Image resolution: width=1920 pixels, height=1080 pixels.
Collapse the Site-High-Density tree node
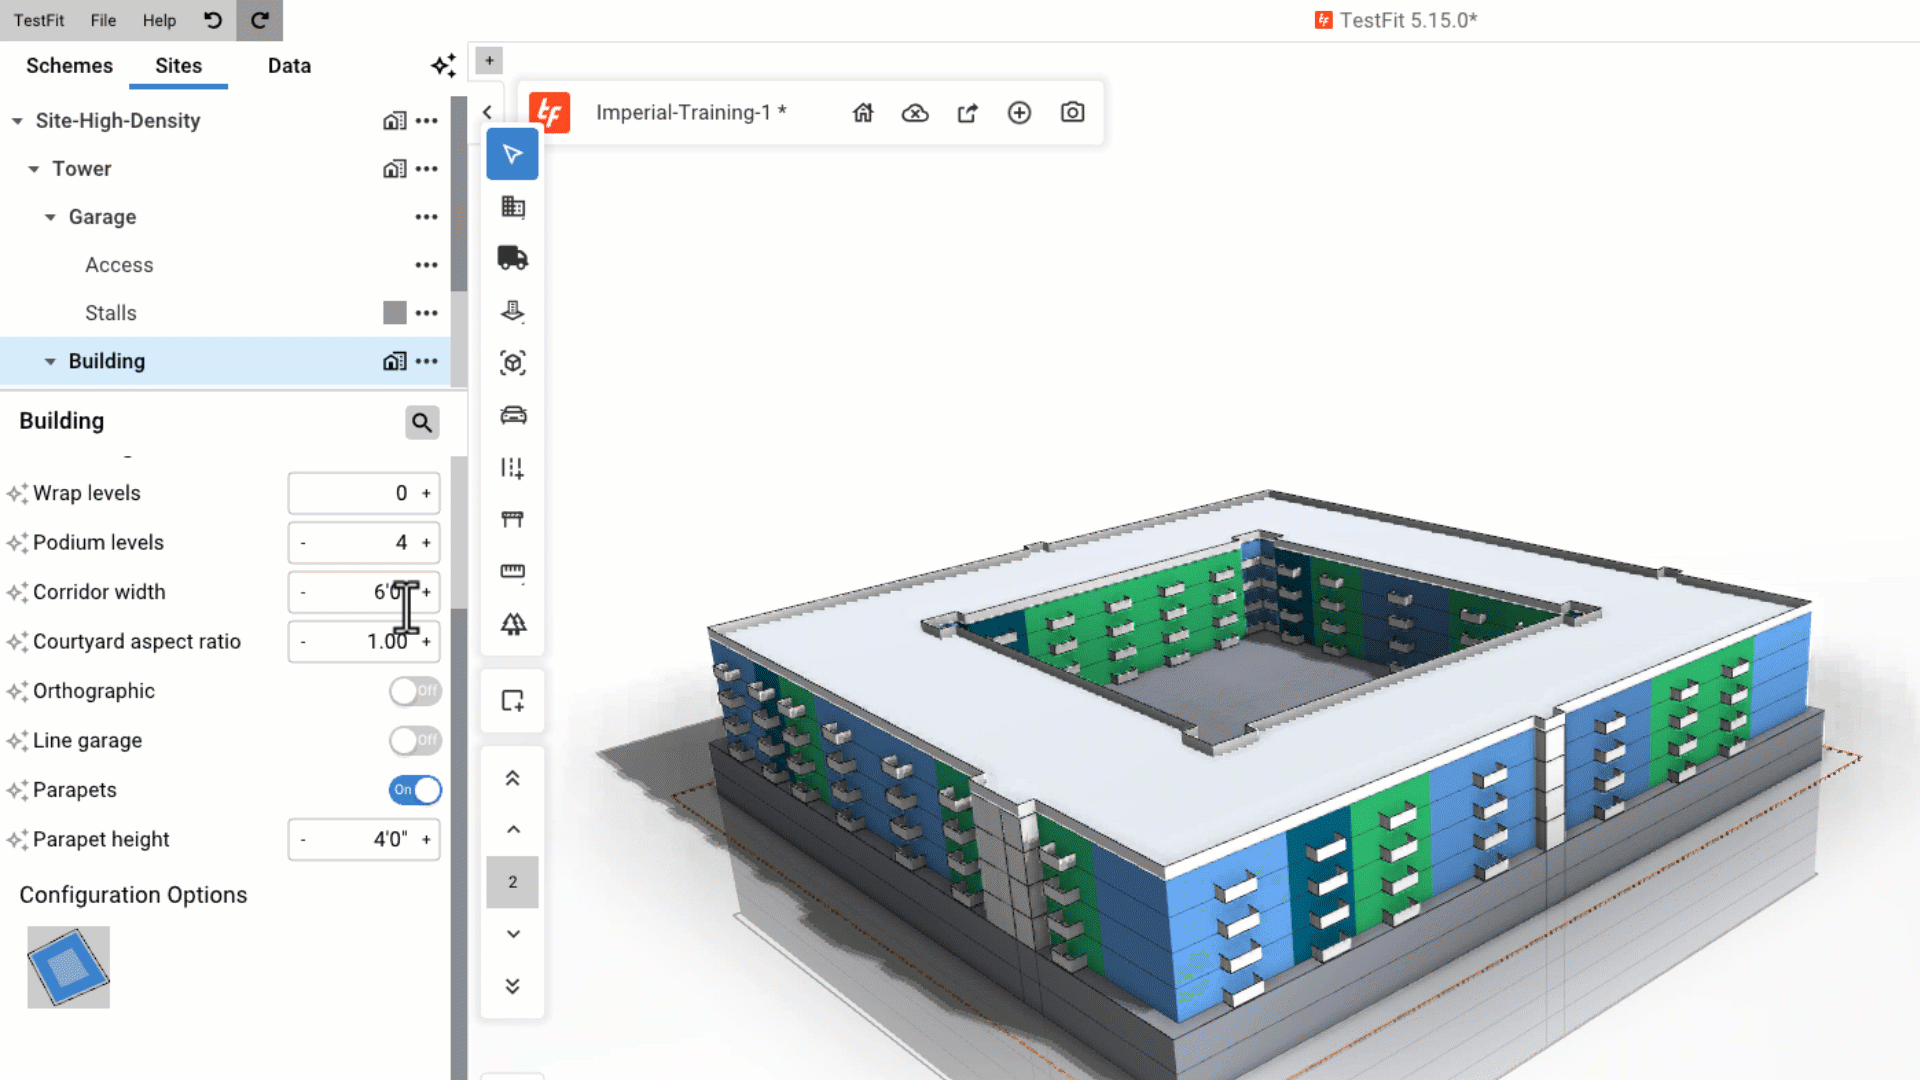click(x=17, y=121)
